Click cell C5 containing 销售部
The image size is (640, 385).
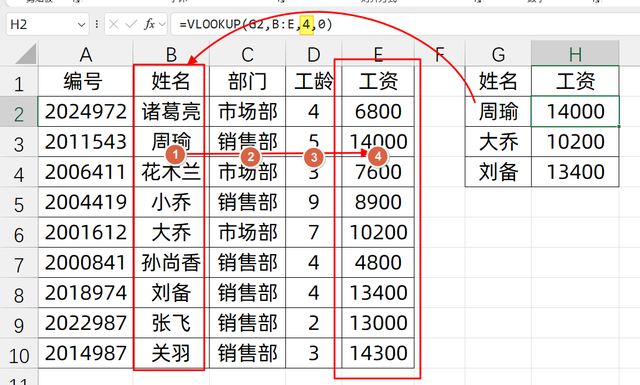[247, 202]
